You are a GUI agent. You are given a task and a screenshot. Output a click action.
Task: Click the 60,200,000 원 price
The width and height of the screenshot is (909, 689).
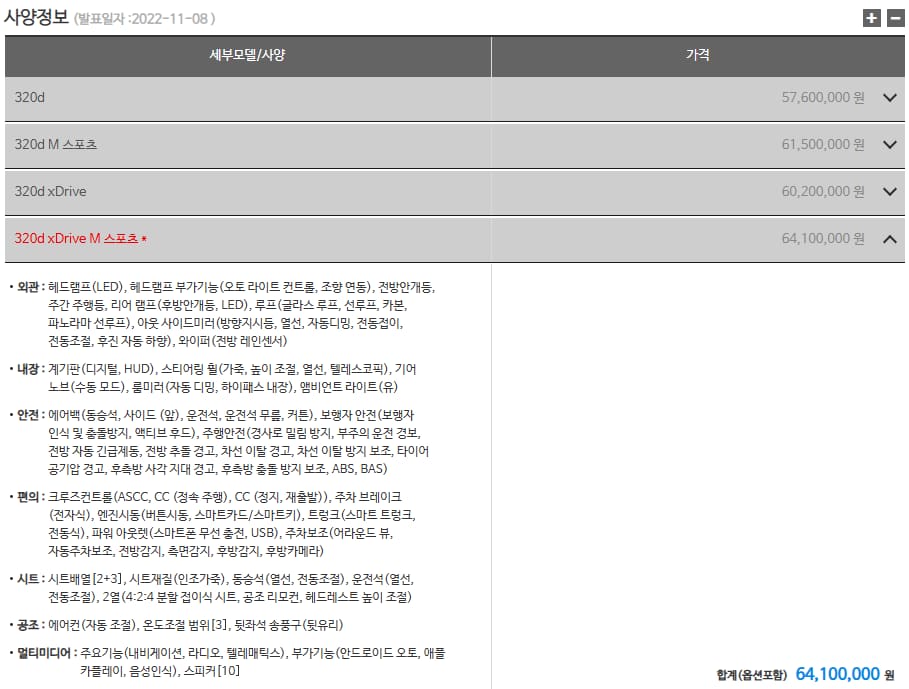[x=823, y=191]
